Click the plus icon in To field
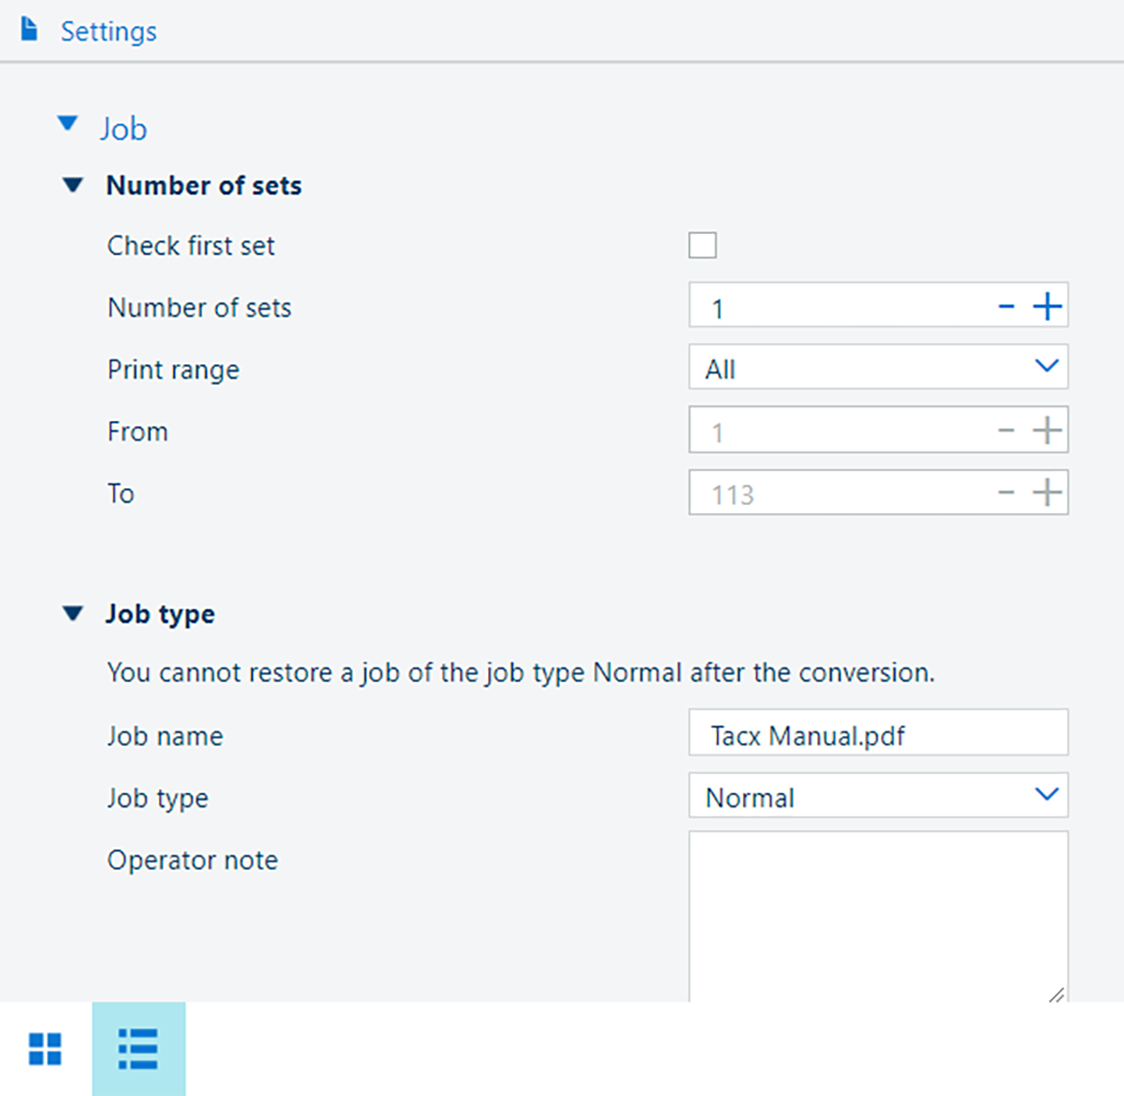 coord(1047,493)
